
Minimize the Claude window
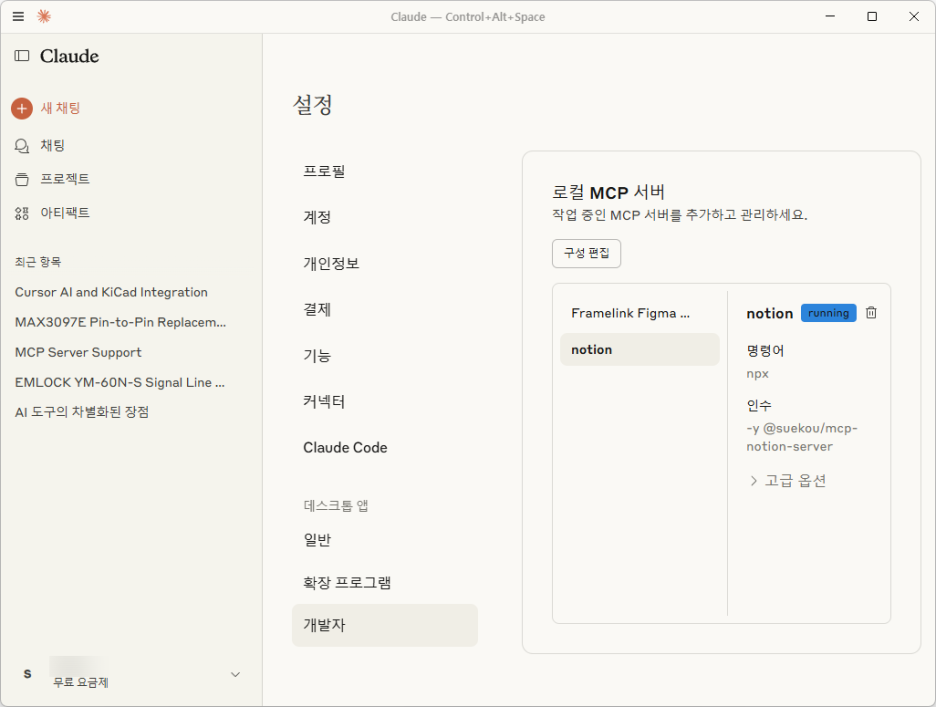(x=830, y=17)
